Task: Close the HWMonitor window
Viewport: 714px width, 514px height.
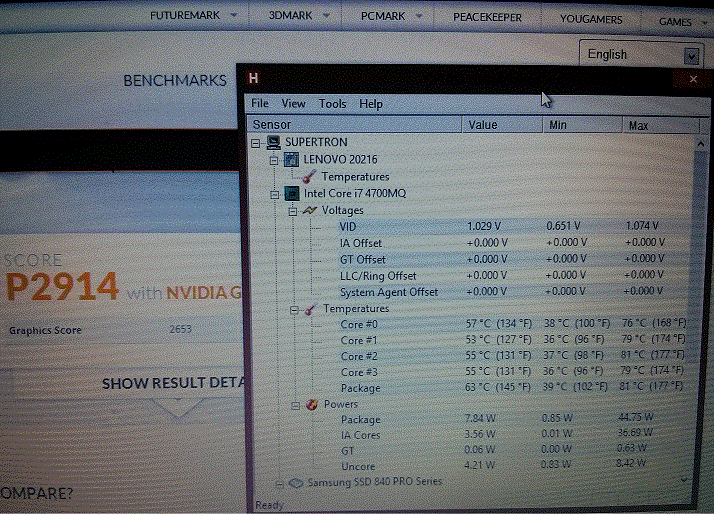Action: pos(693,79)
